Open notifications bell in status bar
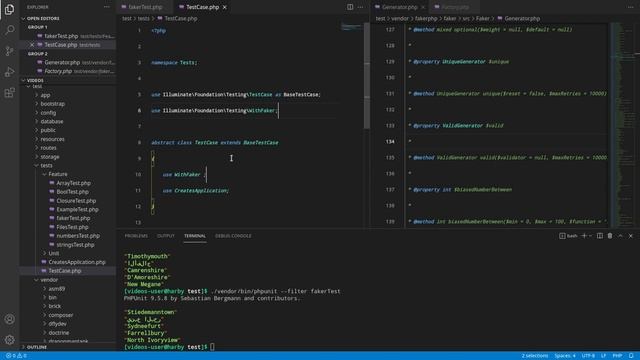The image size is (640, 360). click(x=631, y=356)
